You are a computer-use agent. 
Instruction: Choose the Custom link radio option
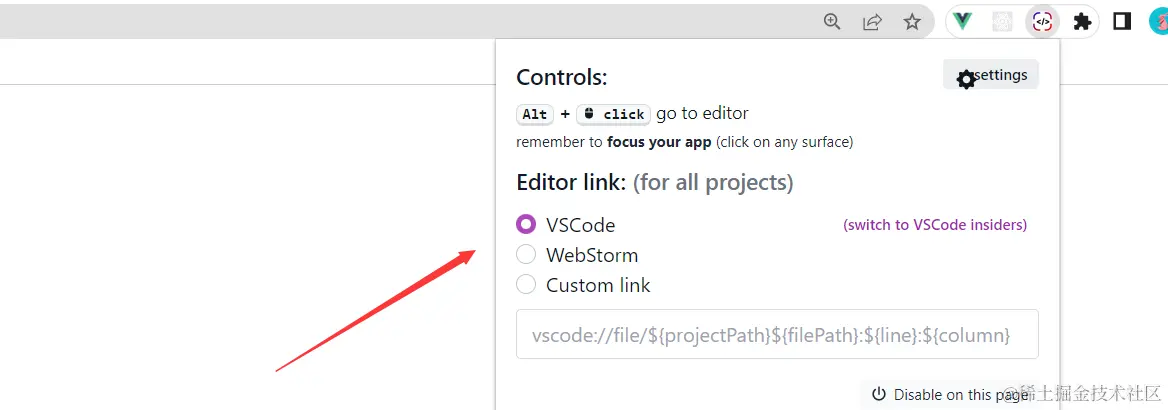click(526, 285)
